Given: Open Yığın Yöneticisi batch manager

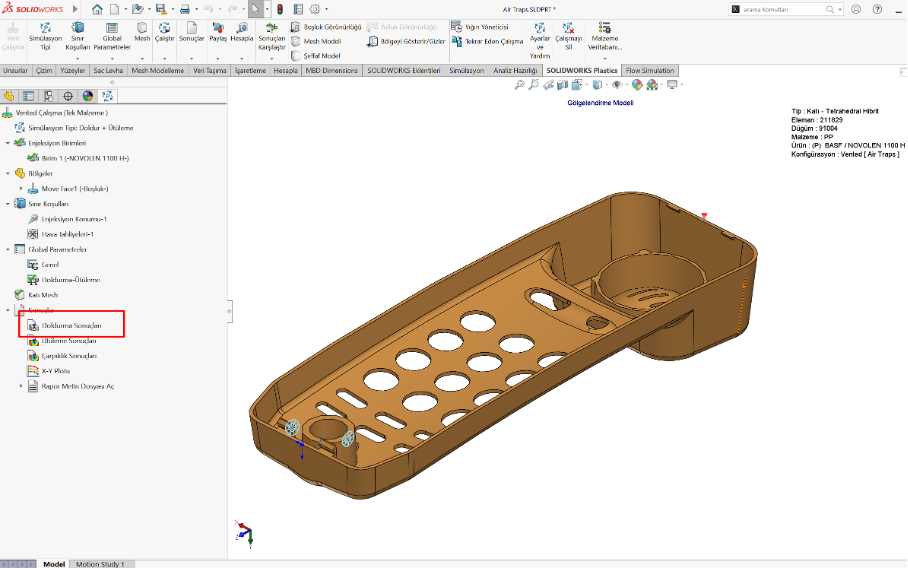Looking at the screenshot, I should coord(479,27).
